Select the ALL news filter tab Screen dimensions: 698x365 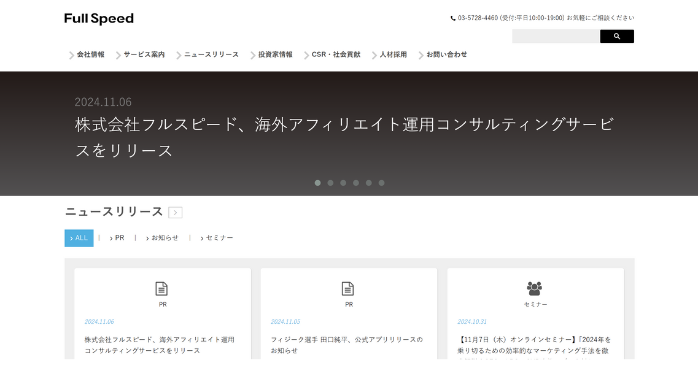[79, 238]
